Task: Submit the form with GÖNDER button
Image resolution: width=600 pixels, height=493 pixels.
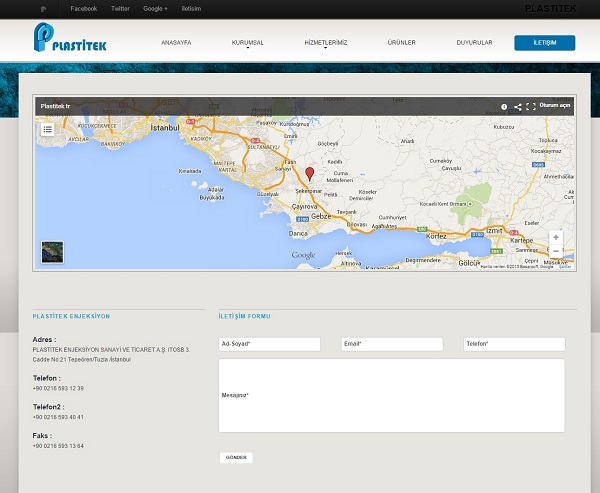Action: tap(236, 457)
